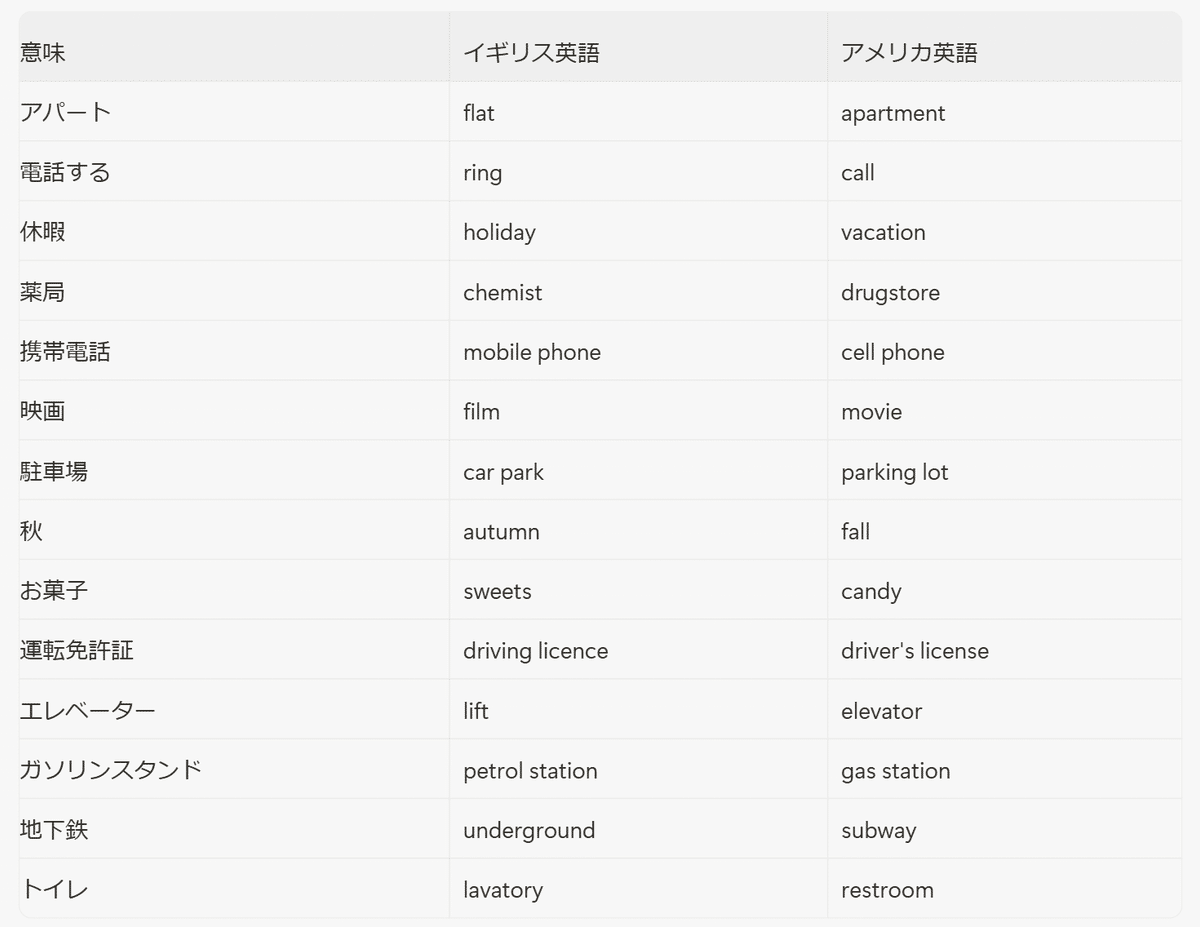Viewport: 1200px width, 927px height.
Task: Click the 映画 row label
Action: 43,411
